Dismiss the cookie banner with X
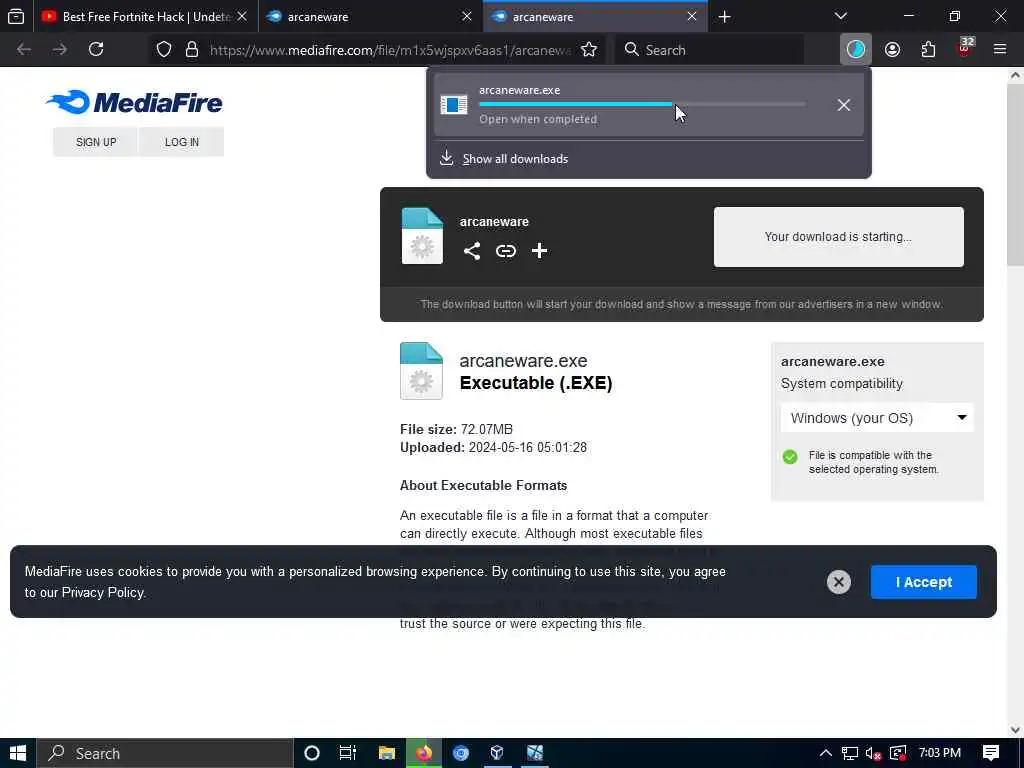The image size is (1024, 768). click(x=839, y=582)
